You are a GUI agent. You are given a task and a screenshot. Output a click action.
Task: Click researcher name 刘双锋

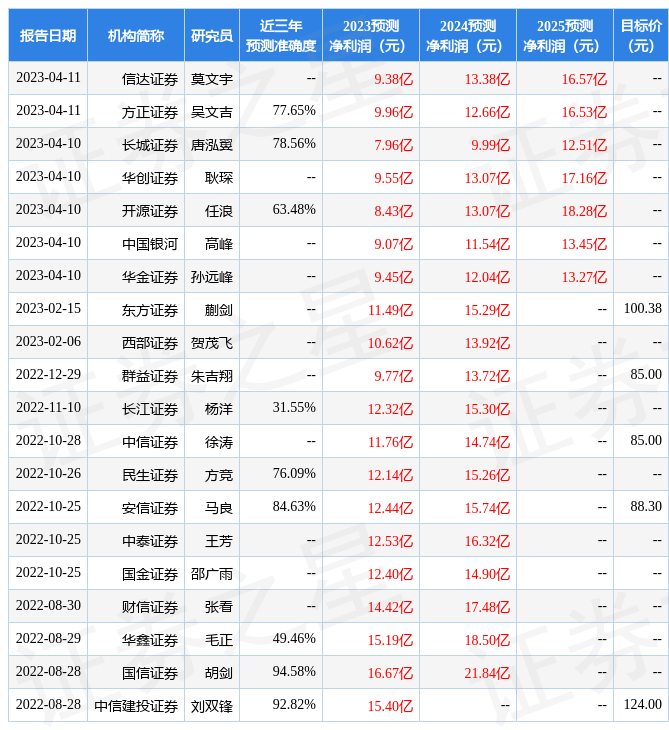[x=212, y=707]
